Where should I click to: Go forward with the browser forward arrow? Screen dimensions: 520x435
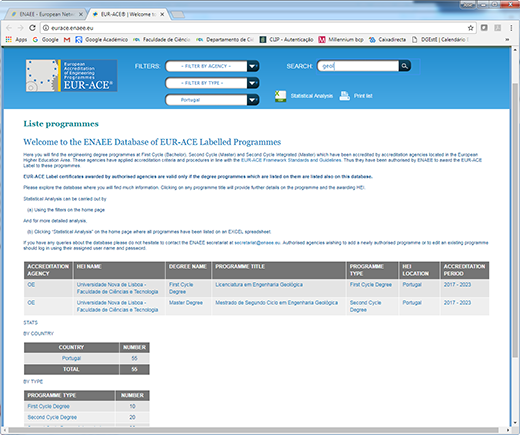(20, 28)
